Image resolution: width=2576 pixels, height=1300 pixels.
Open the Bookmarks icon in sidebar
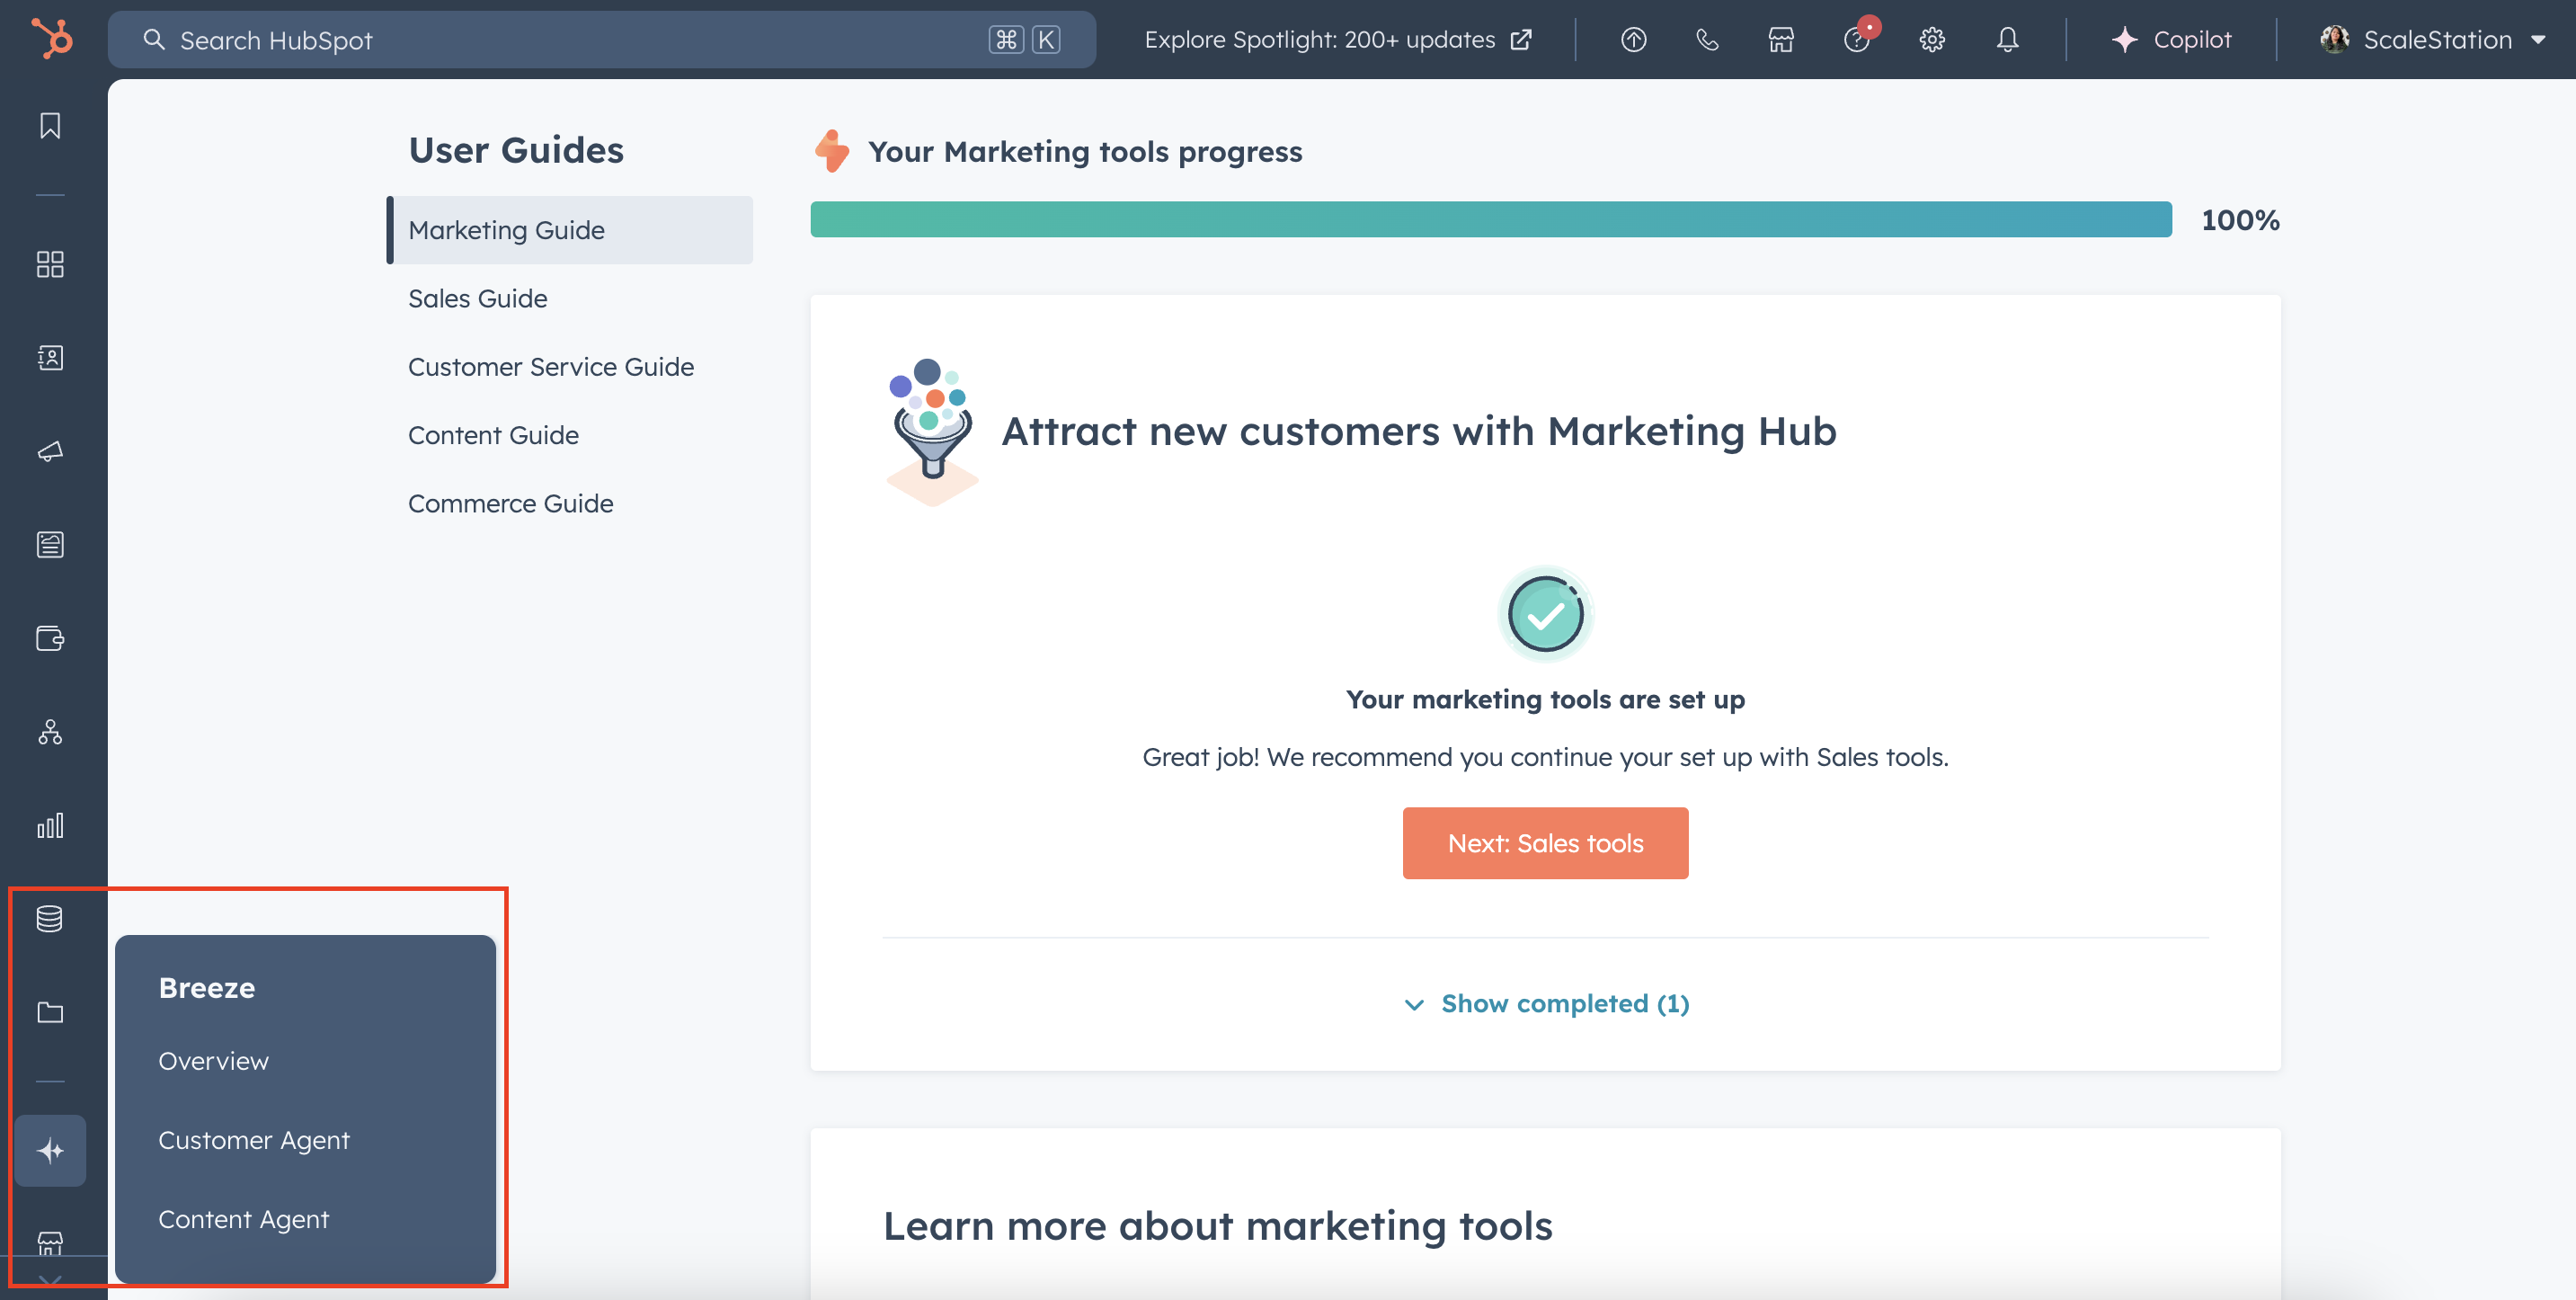click(x=49, y=125)
